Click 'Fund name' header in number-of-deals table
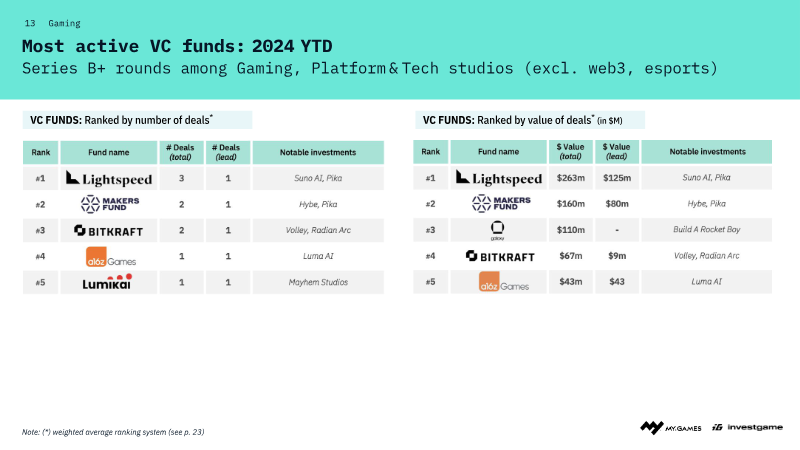 click(x=109, y=152)
